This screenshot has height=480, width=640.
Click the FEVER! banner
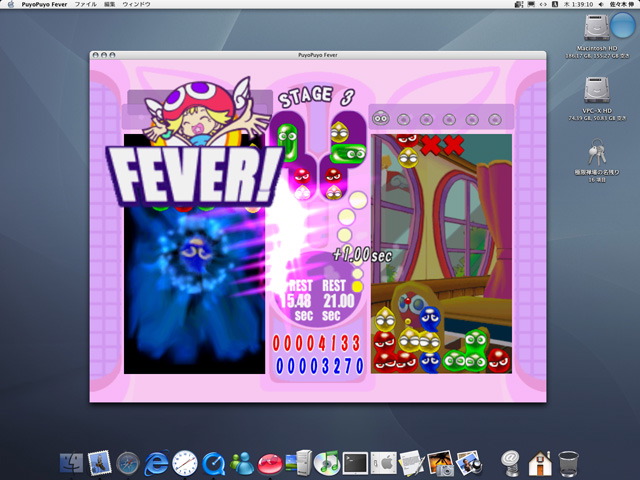[195, 176]
